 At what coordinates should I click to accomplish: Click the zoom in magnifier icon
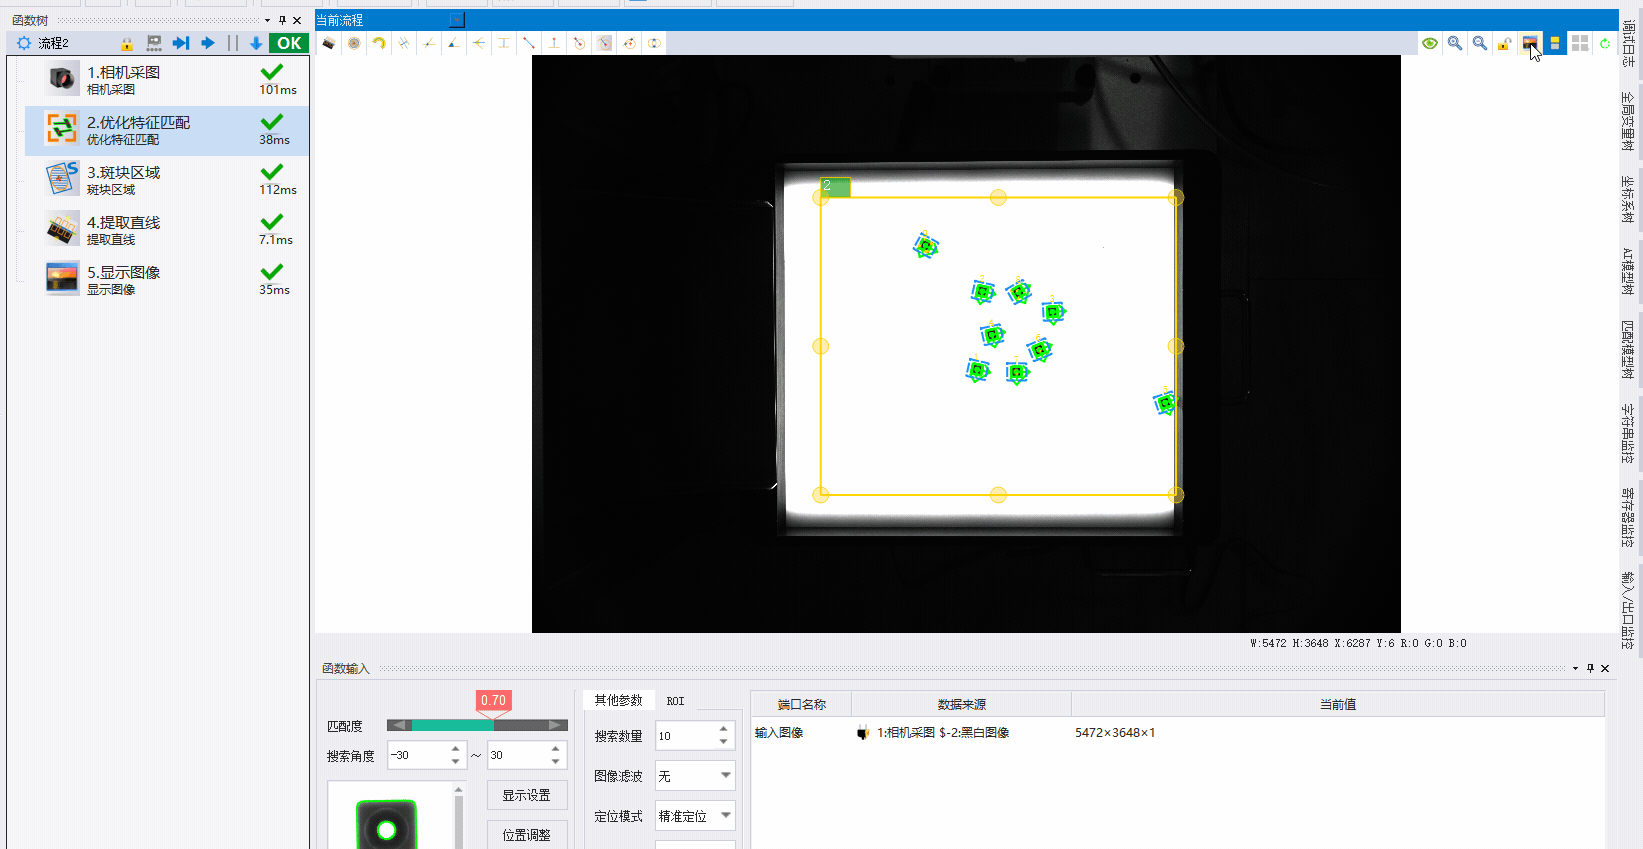pyautogui.click(x=1455, y=43)
